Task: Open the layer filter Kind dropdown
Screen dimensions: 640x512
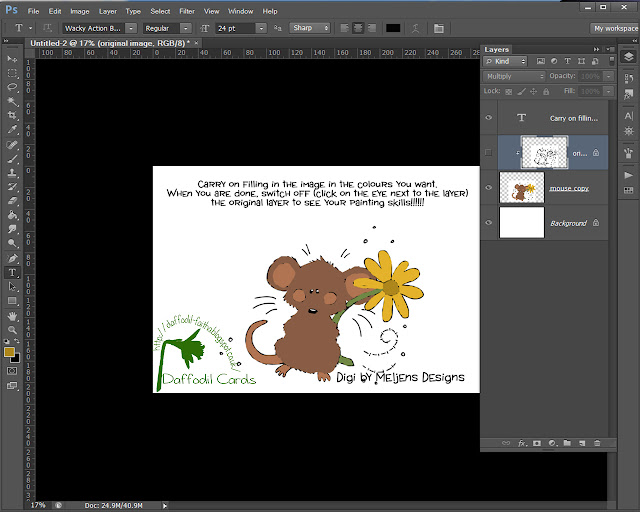Action: [x=505, y=61]
